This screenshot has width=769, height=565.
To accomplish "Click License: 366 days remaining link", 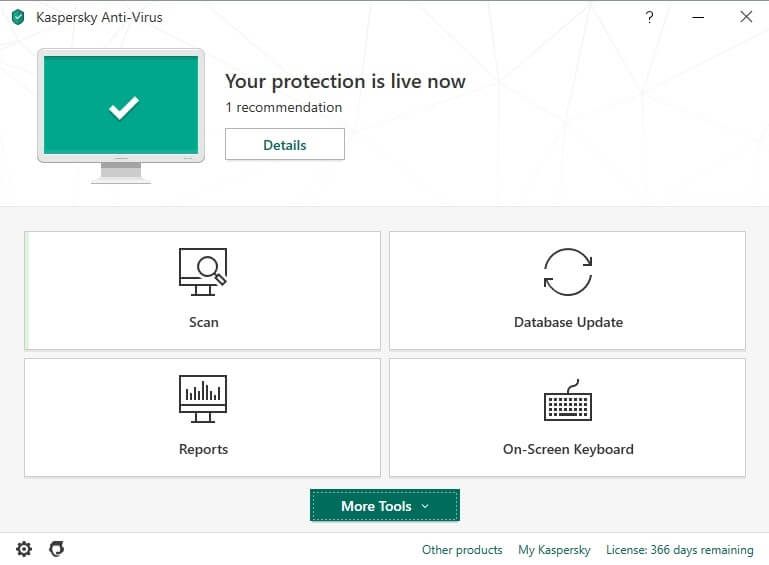I will pos(680,550).
